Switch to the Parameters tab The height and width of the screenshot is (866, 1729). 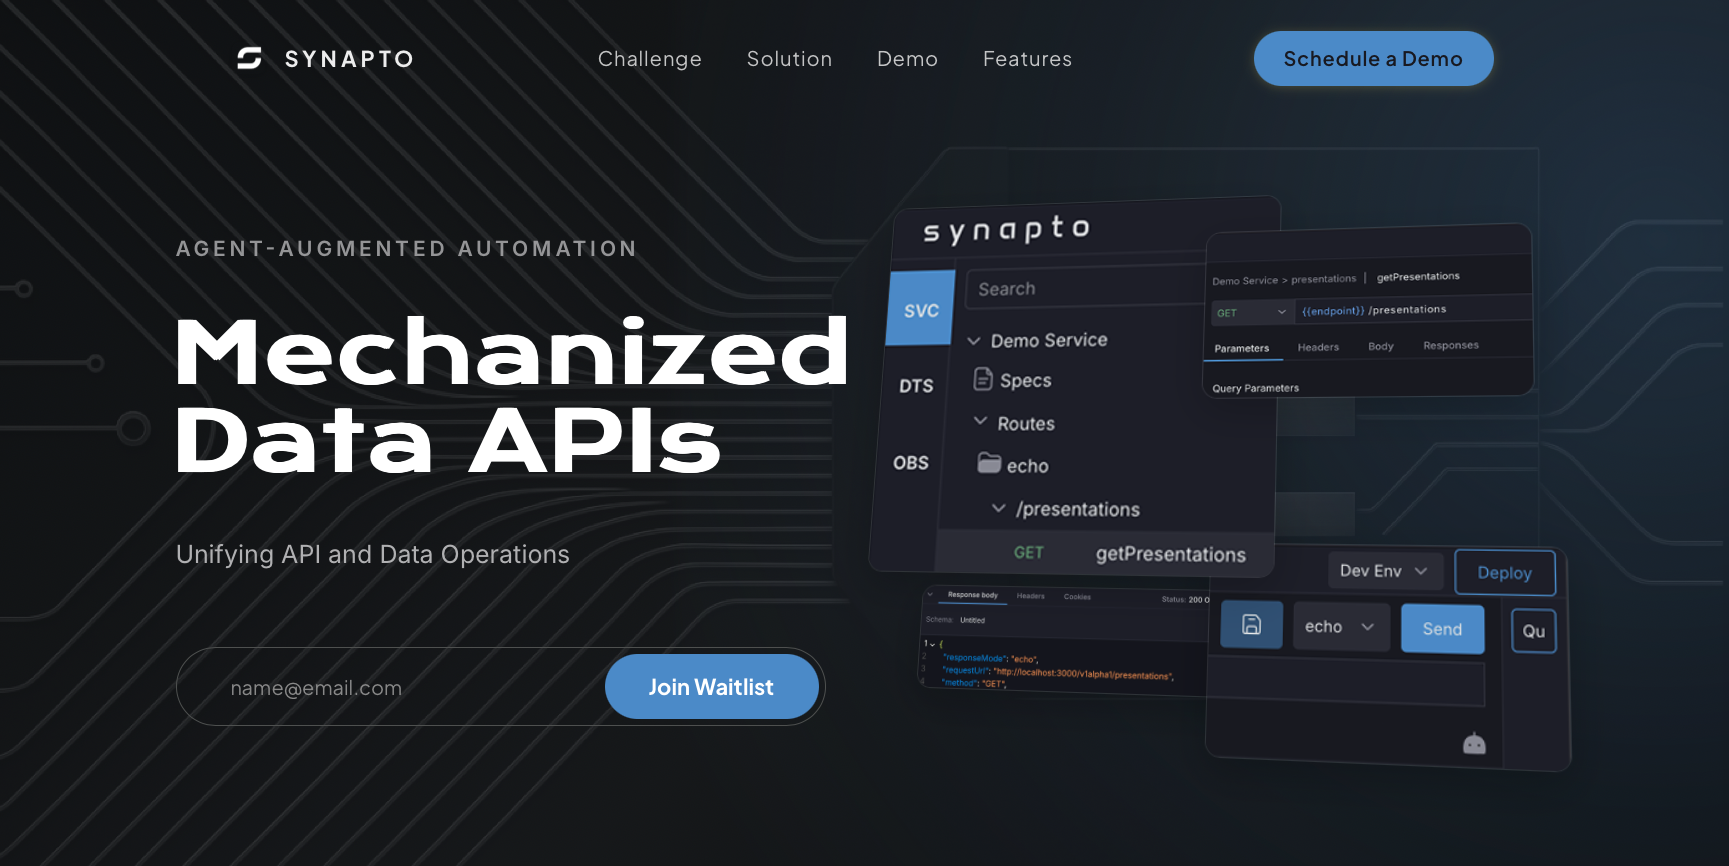1242,348
